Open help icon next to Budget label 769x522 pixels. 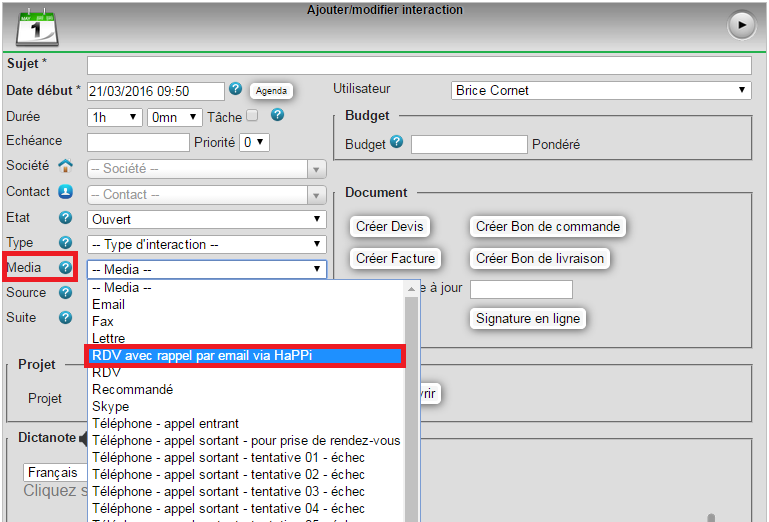(396, 142)
